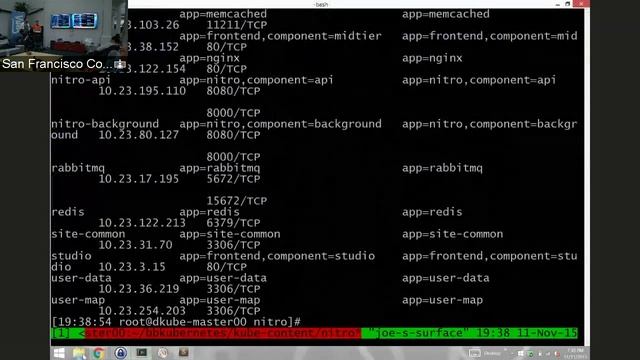Click label "app=frontend,component=midtier"
The width and height of the screenshot is (640, 360).
tap(280, 36)
